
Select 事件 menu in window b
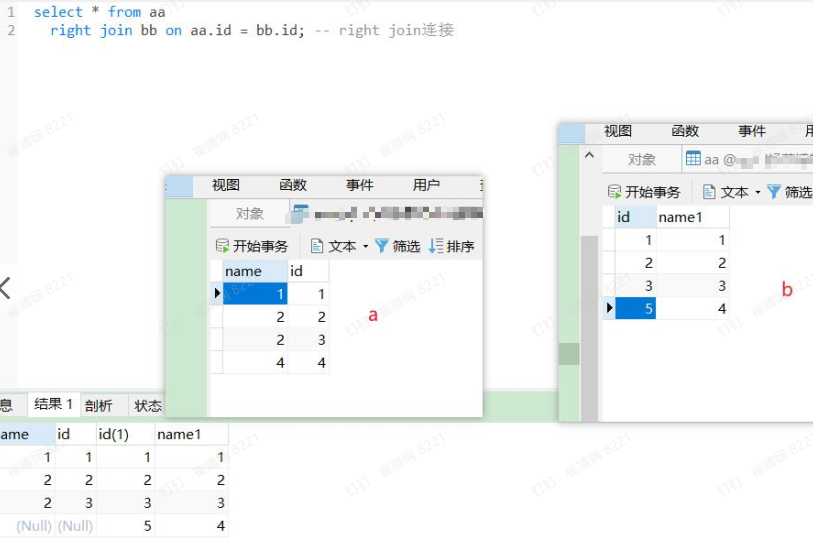click(x=752, y=131)
